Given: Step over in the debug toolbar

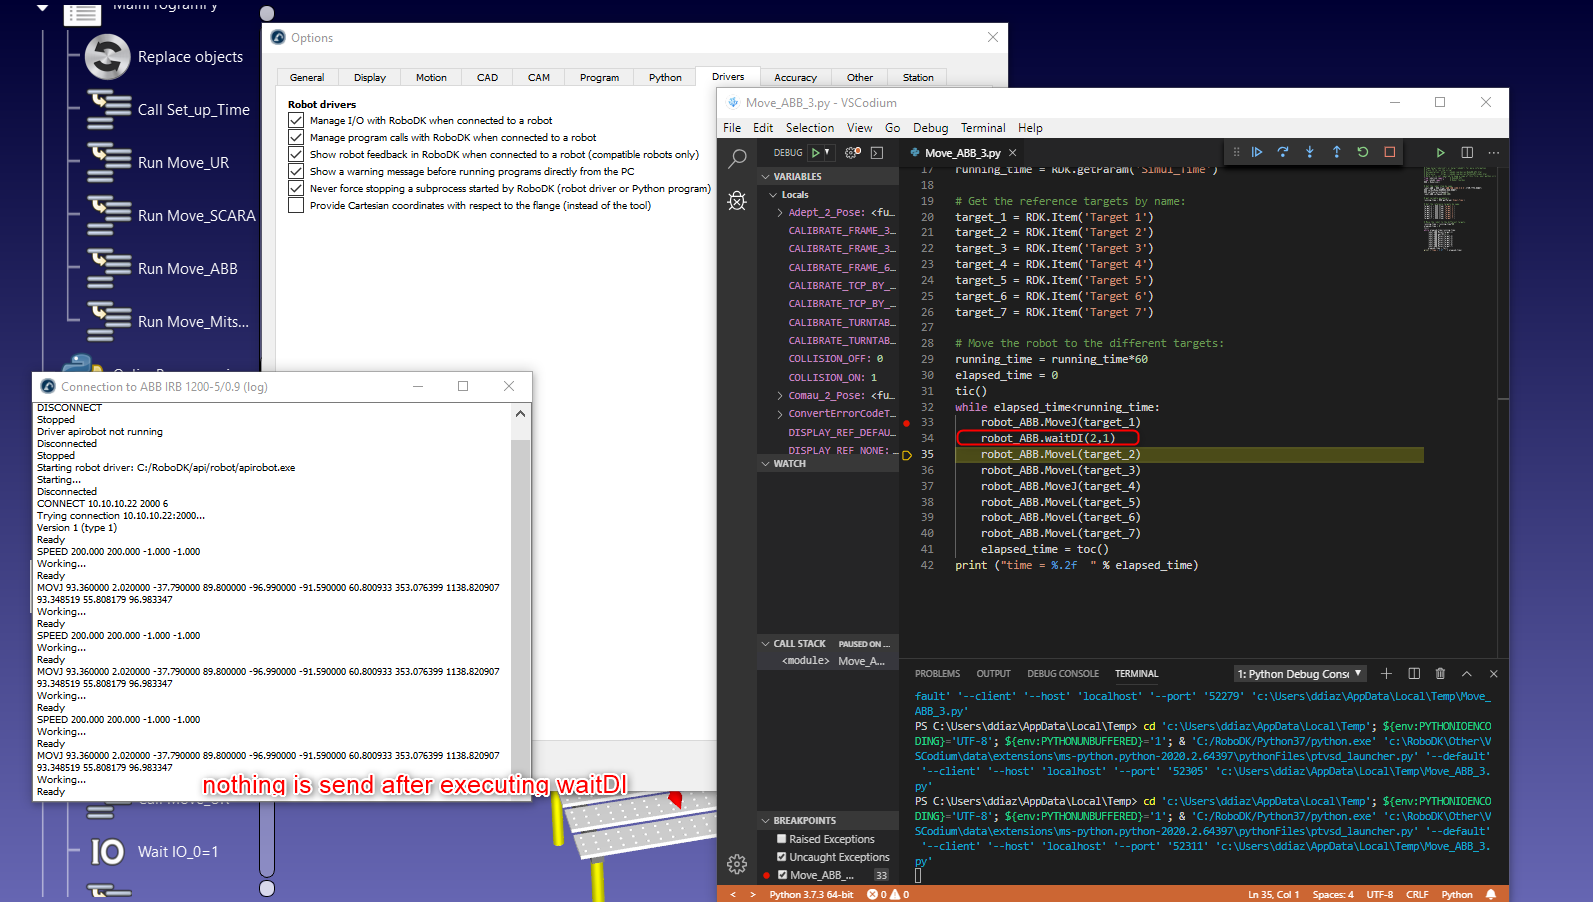Looking at the screenshot, I should pyautogui.click(x=1283, y=152).
